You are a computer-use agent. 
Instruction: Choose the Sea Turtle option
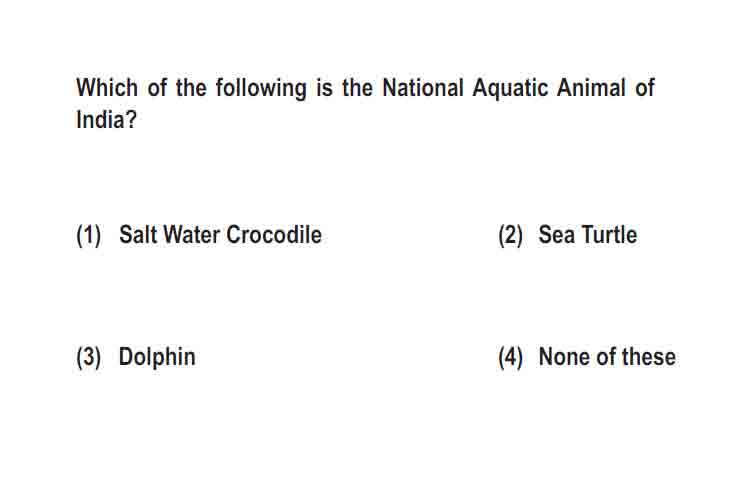(x=587, y=234)
